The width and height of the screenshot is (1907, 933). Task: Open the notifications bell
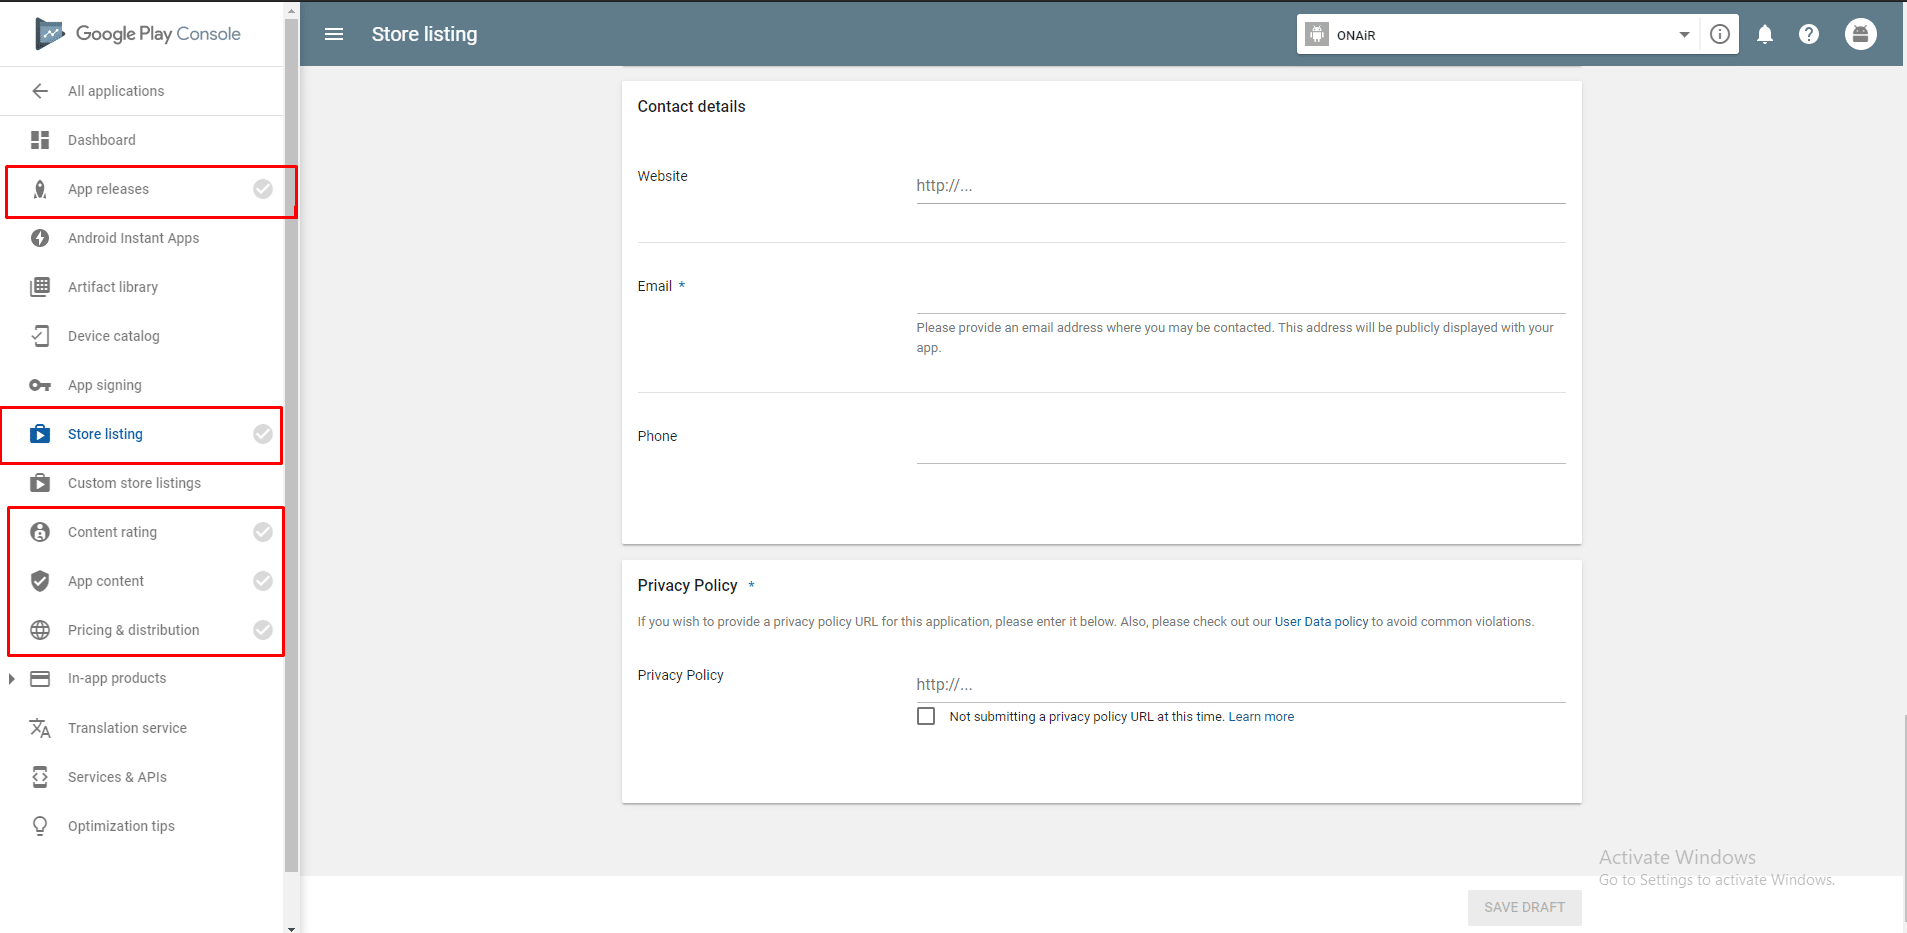tap(1765, 34)
